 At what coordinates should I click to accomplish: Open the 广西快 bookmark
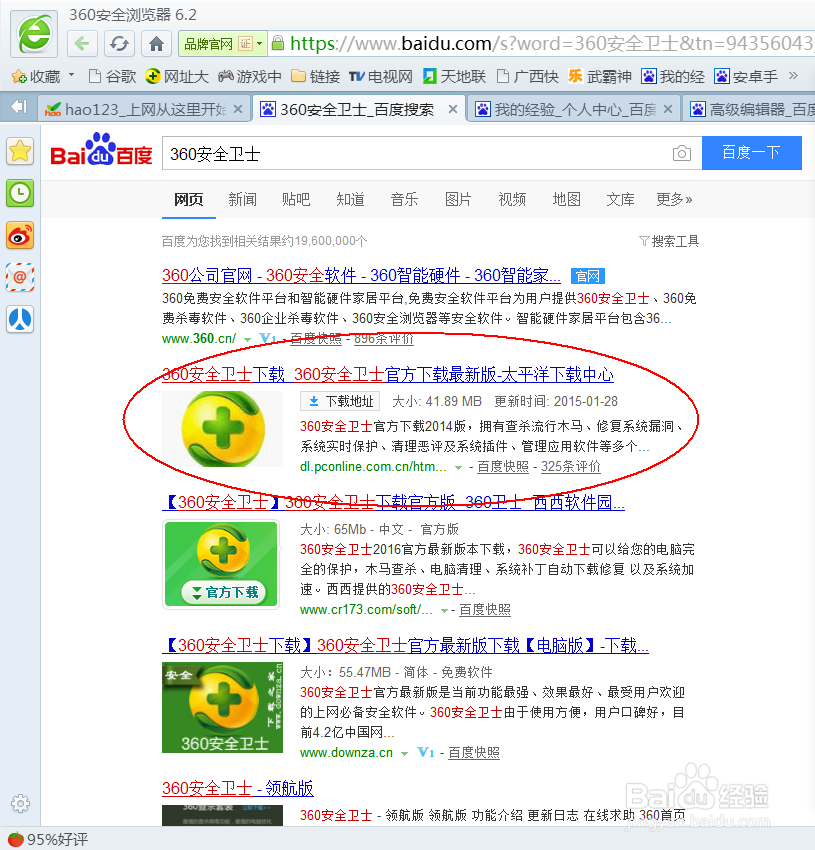click(527, 76)
